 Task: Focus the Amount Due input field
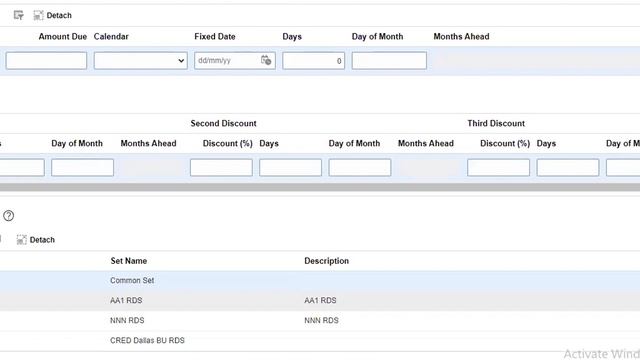pyautogui.click(x=47, y=60)
